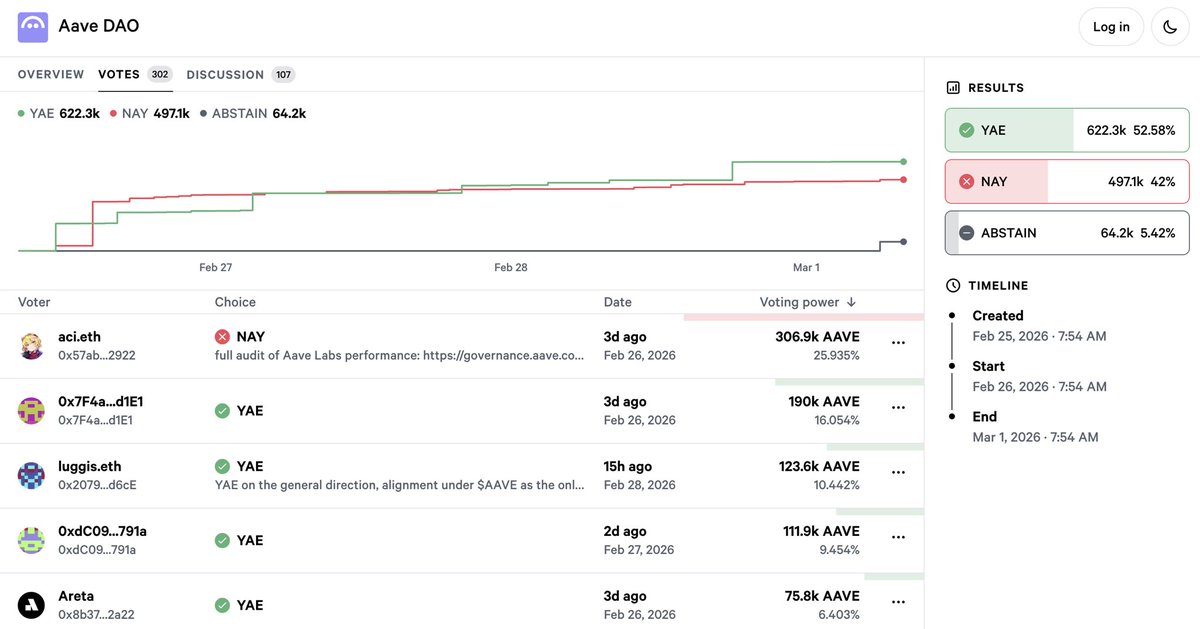Screen dimensions: 1200x629
Task: Click the Areta black logo avatar
Action: point(32,605)
